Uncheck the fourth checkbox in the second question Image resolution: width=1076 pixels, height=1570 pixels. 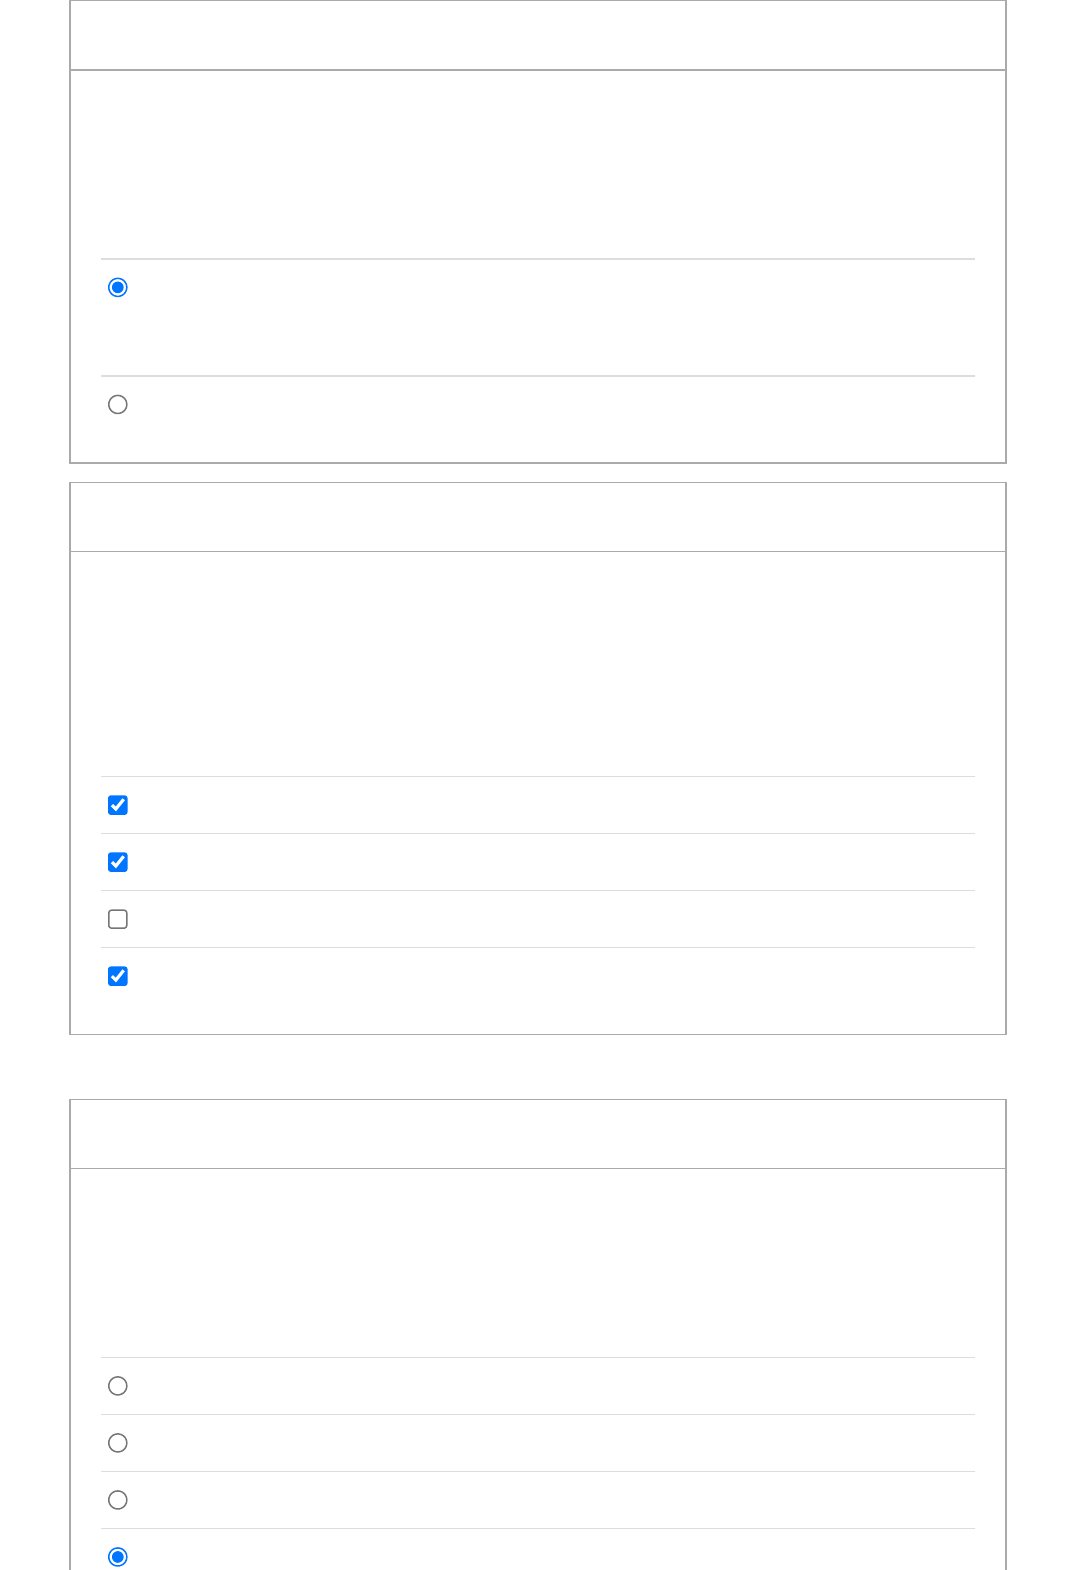click(118, 976)
